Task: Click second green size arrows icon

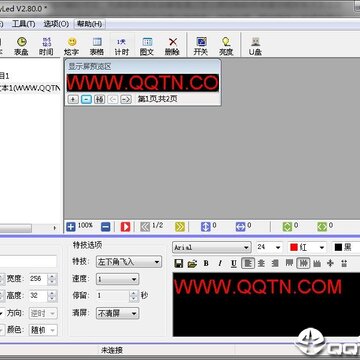Action: pyautogui.click(x=322, y=227)
